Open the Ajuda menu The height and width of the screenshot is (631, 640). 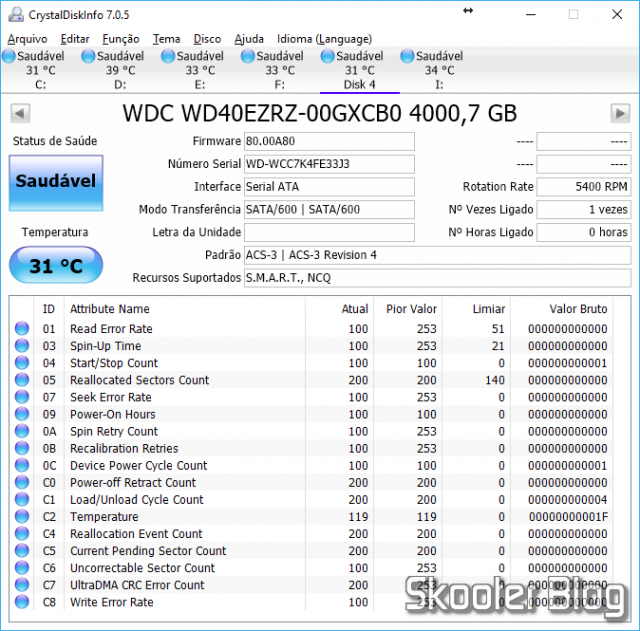pos(249,39)
